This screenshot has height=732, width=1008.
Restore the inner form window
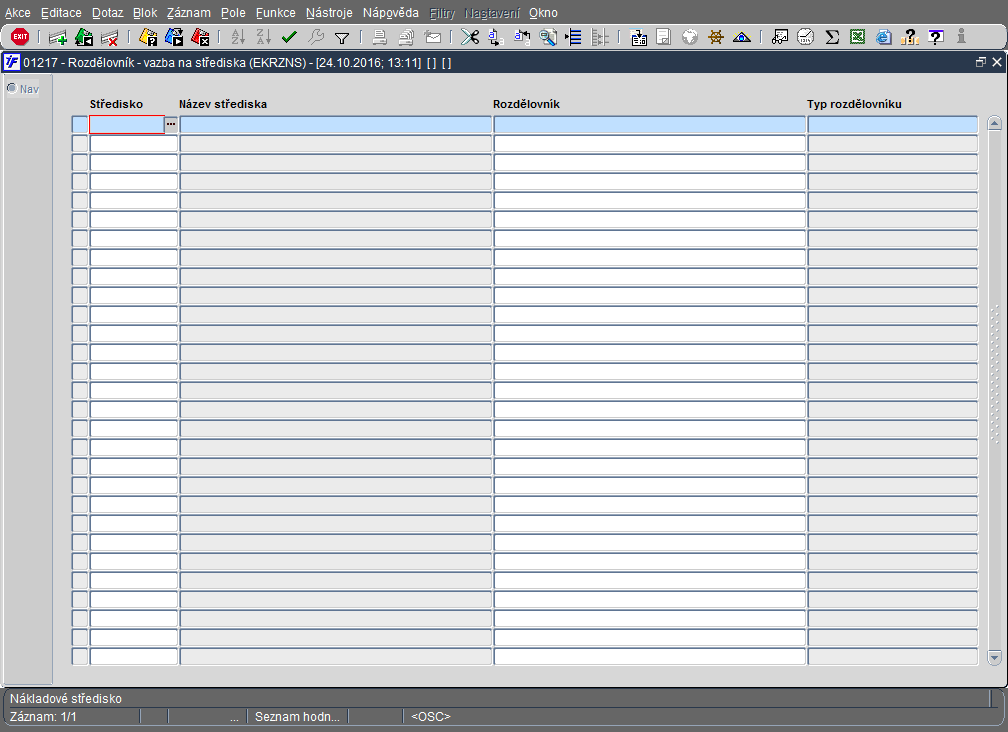[980, 62]
